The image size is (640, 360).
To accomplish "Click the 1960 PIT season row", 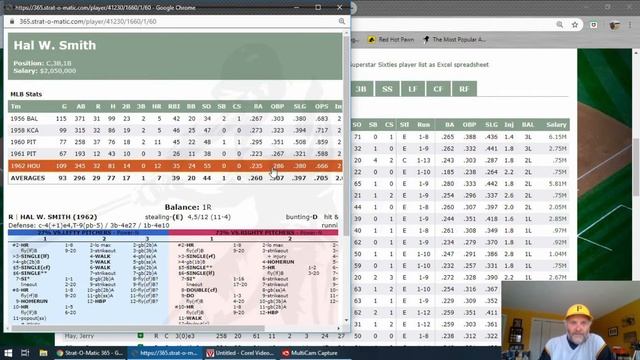I will 175,142.
